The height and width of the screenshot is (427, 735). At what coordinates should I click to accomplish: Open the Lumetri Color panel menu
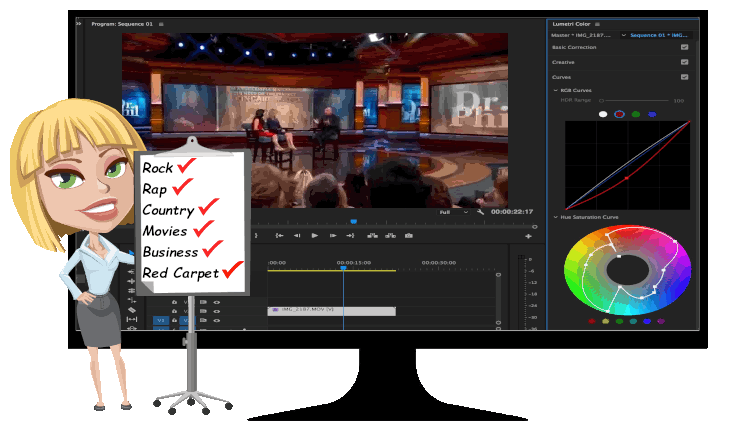coord(597,24)
